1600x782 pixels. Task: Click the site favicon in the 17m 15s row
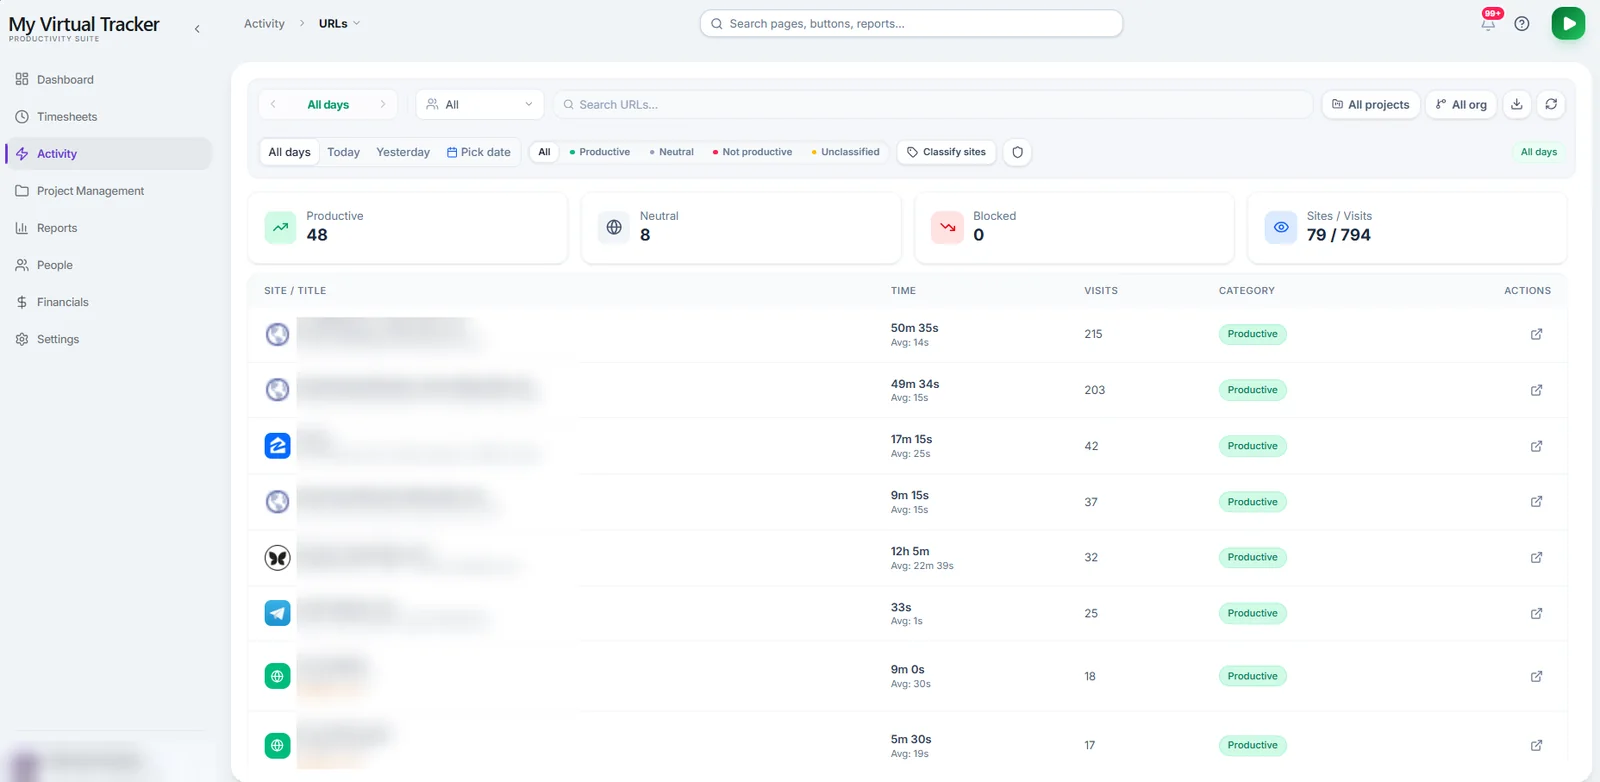pos(277,446)
